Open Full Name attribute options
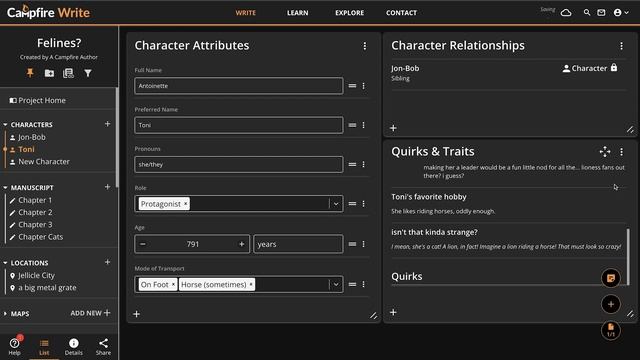This screenshot has width=640, height=360. (363, 86)
